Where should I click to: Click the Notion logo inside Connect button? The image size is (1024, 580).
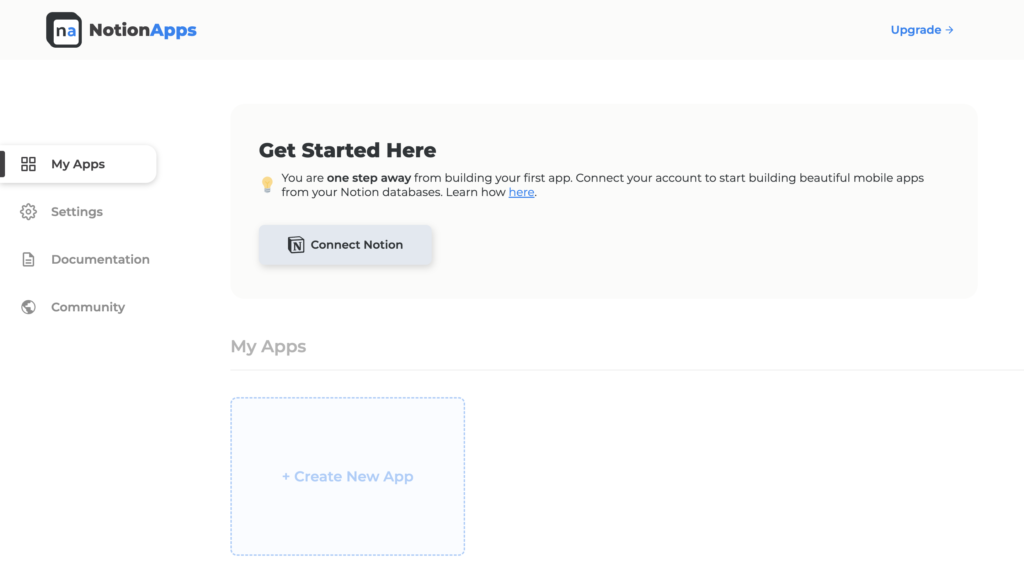click(x=296, y=245)
